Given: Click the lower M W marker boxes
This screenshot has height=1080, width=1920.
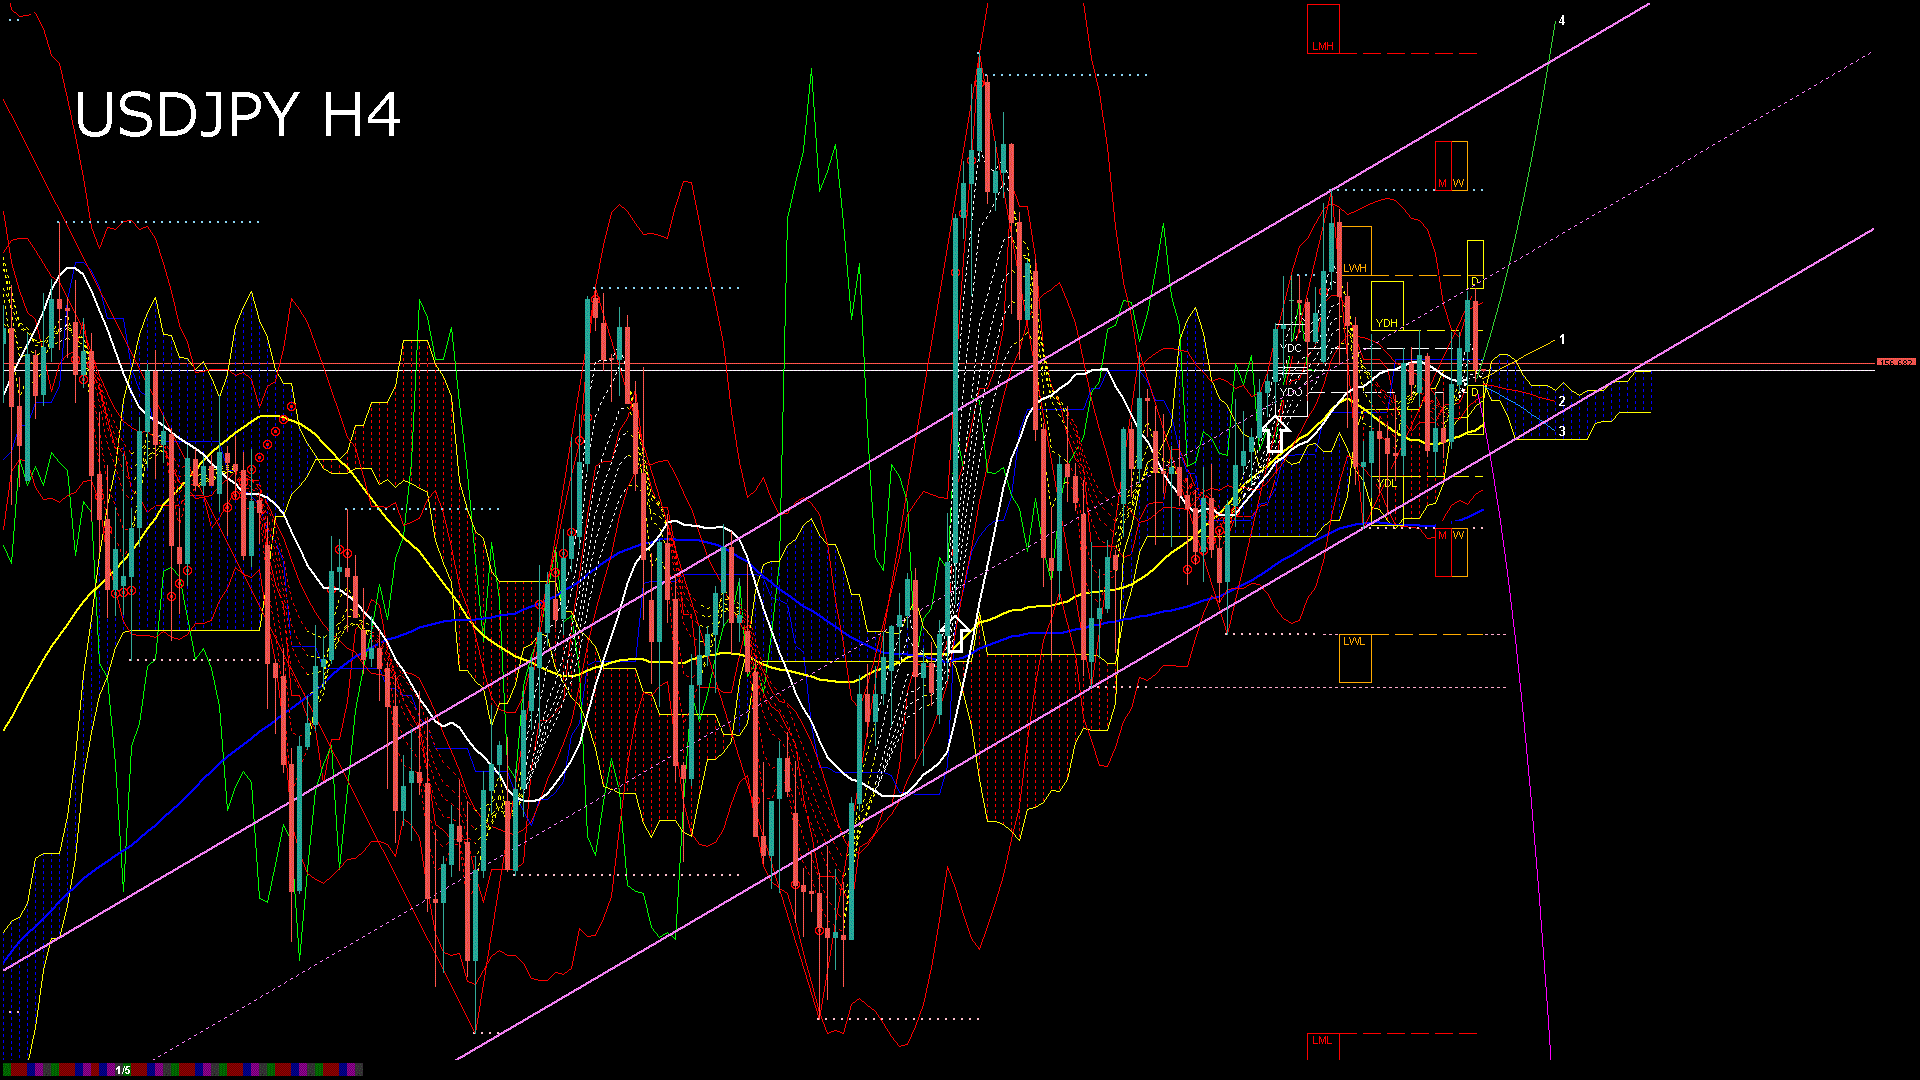Looking at the screenshot, I should [x=1451, y=552].
